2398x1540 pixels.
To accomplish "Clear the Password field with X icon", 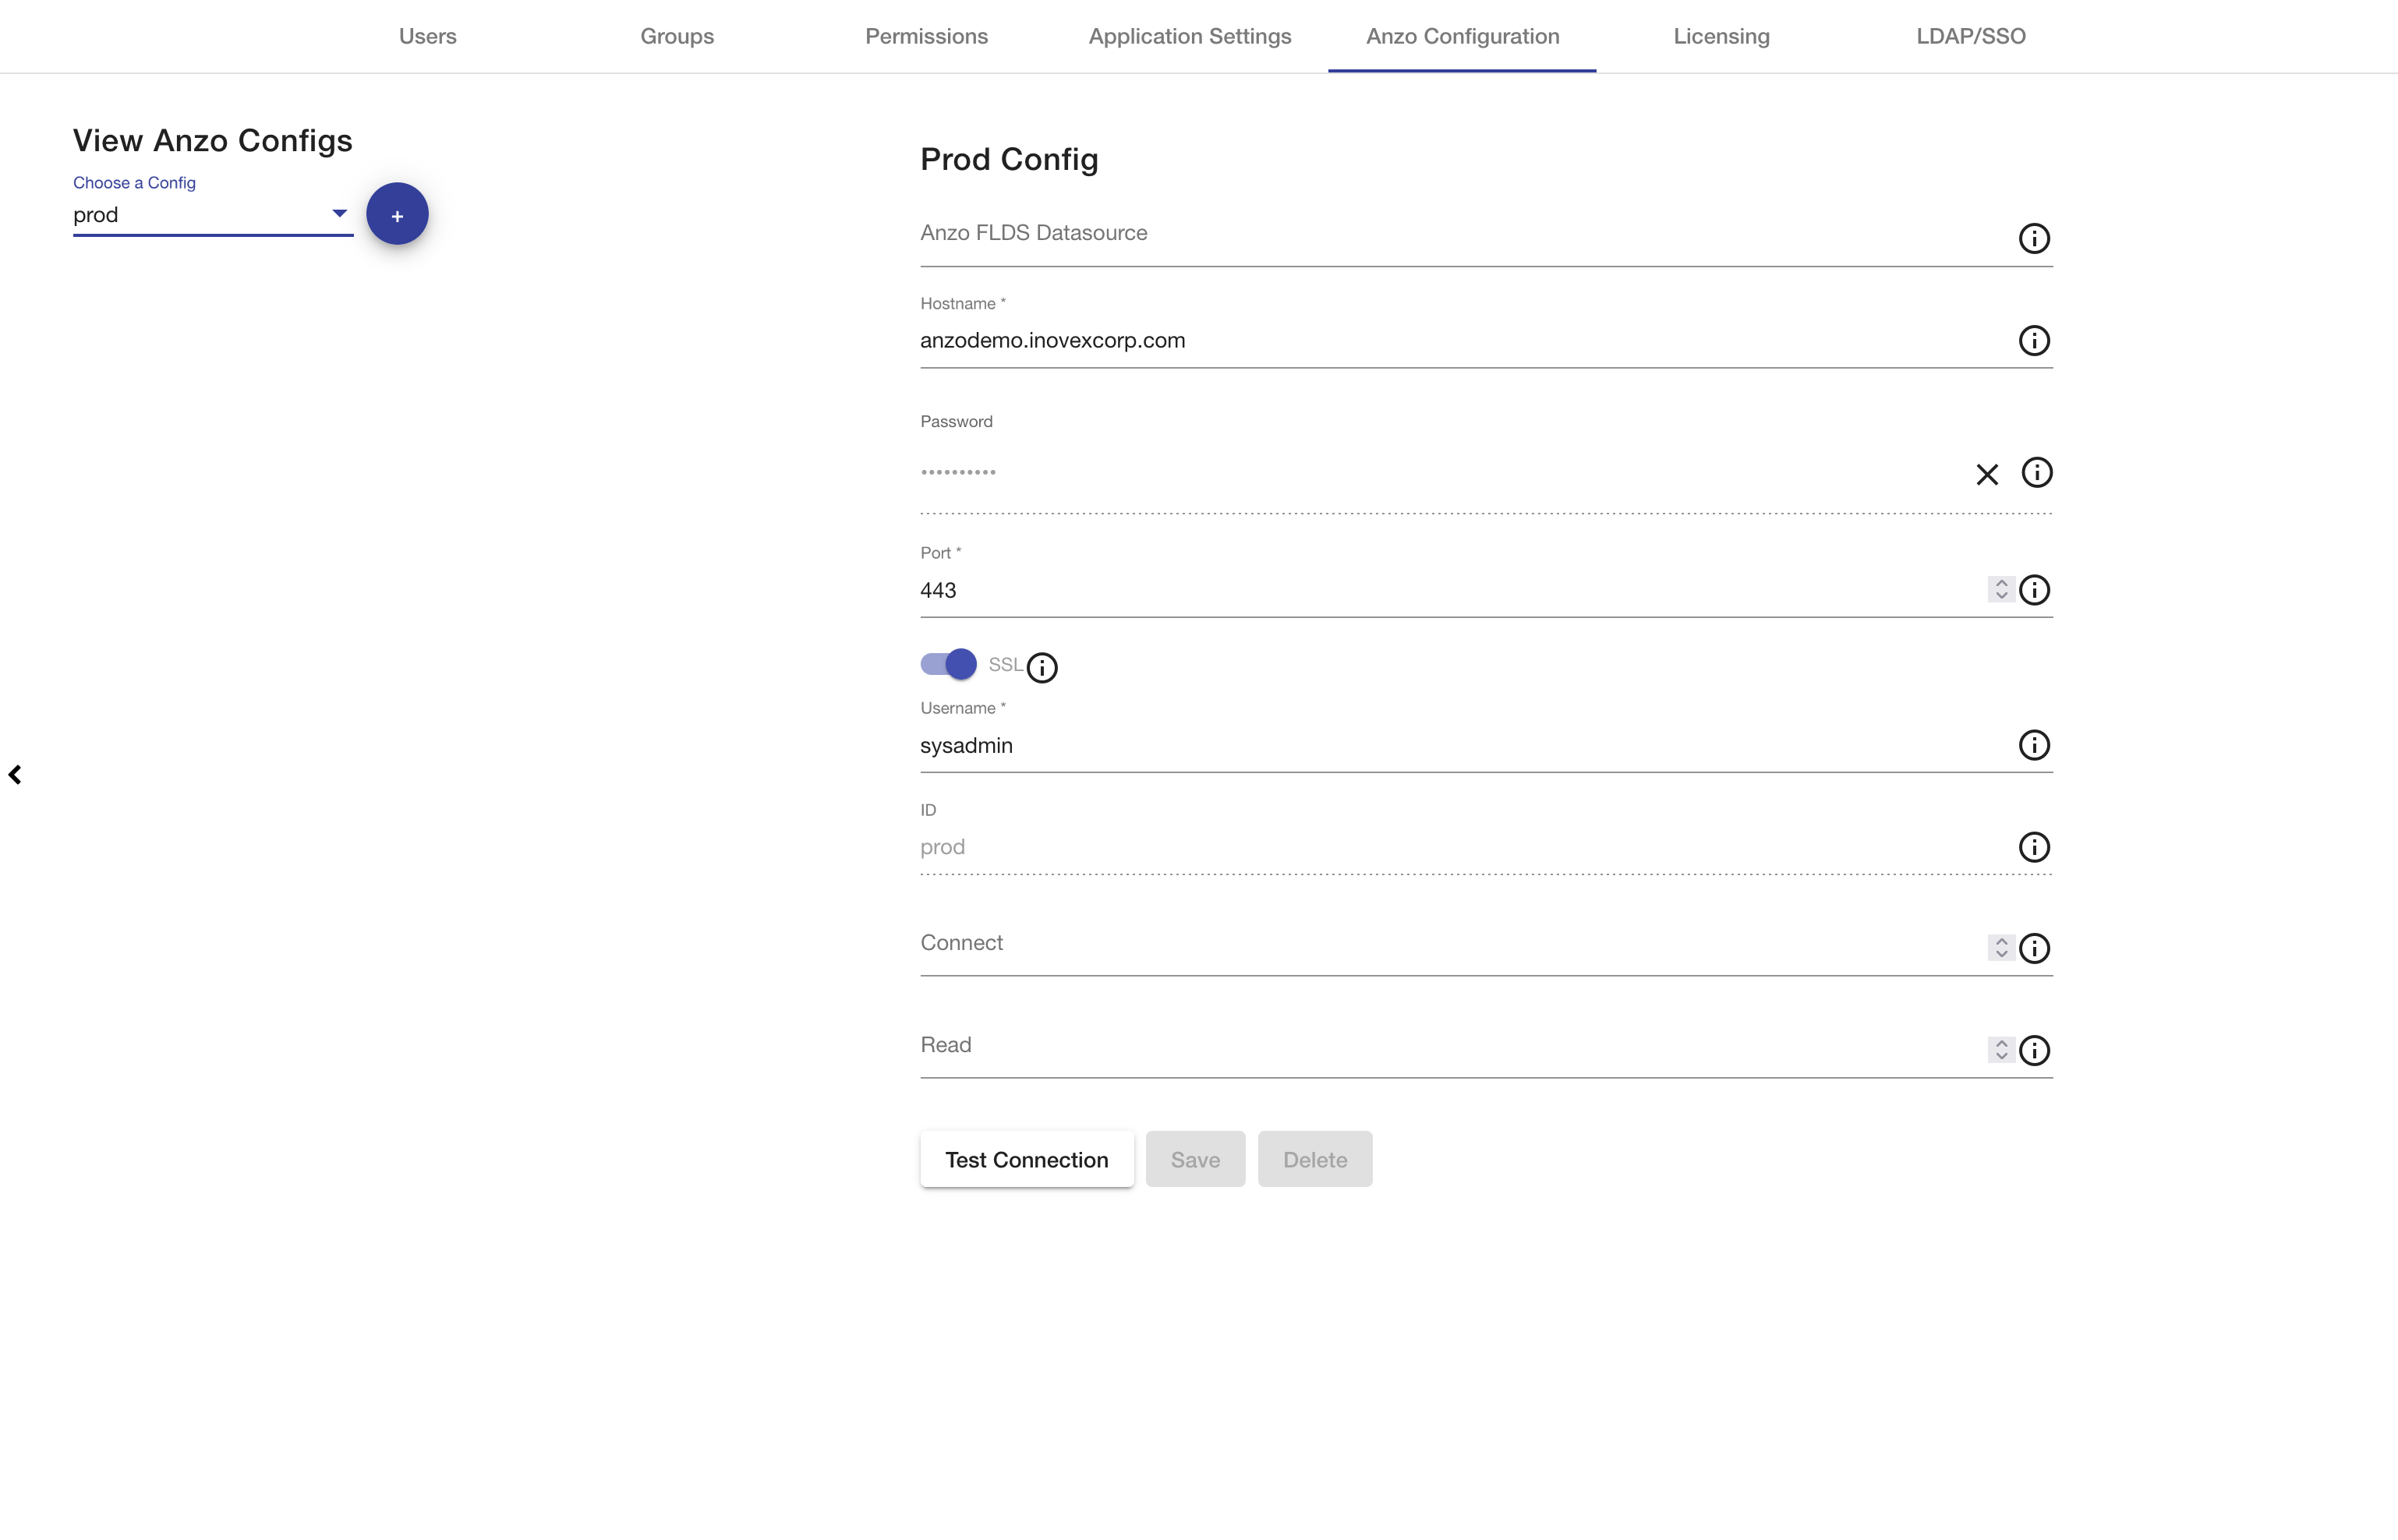I will (x=1987, y=474).
